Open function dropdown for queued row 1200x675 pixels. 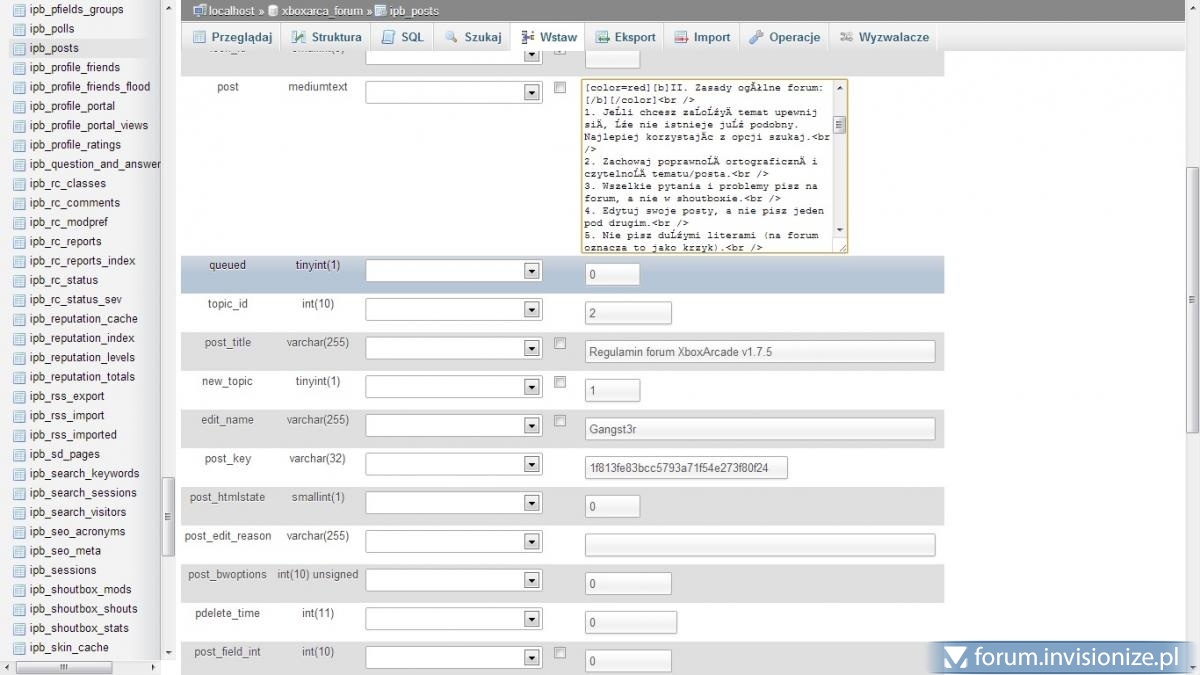tap(454, 272)
